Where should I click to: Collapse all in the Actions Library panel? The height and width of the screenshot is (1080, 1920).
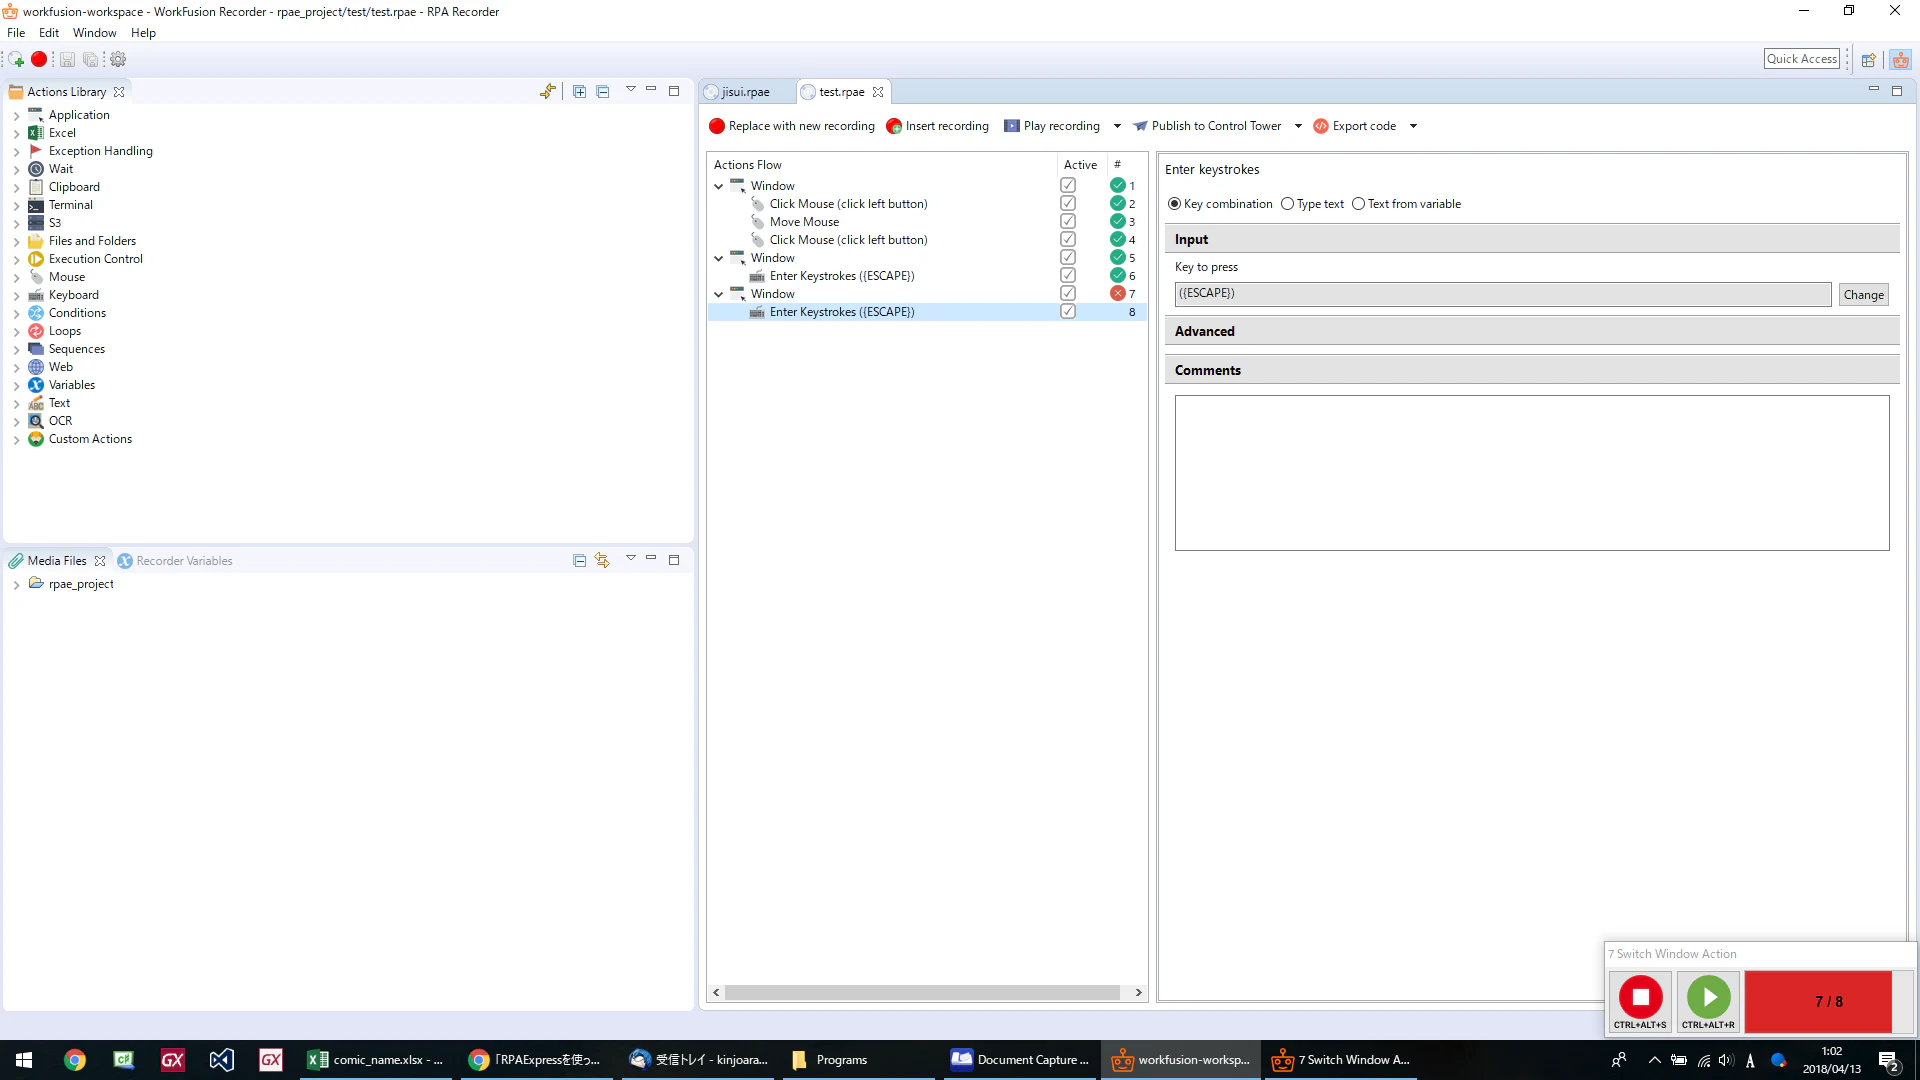coord(603,91)
